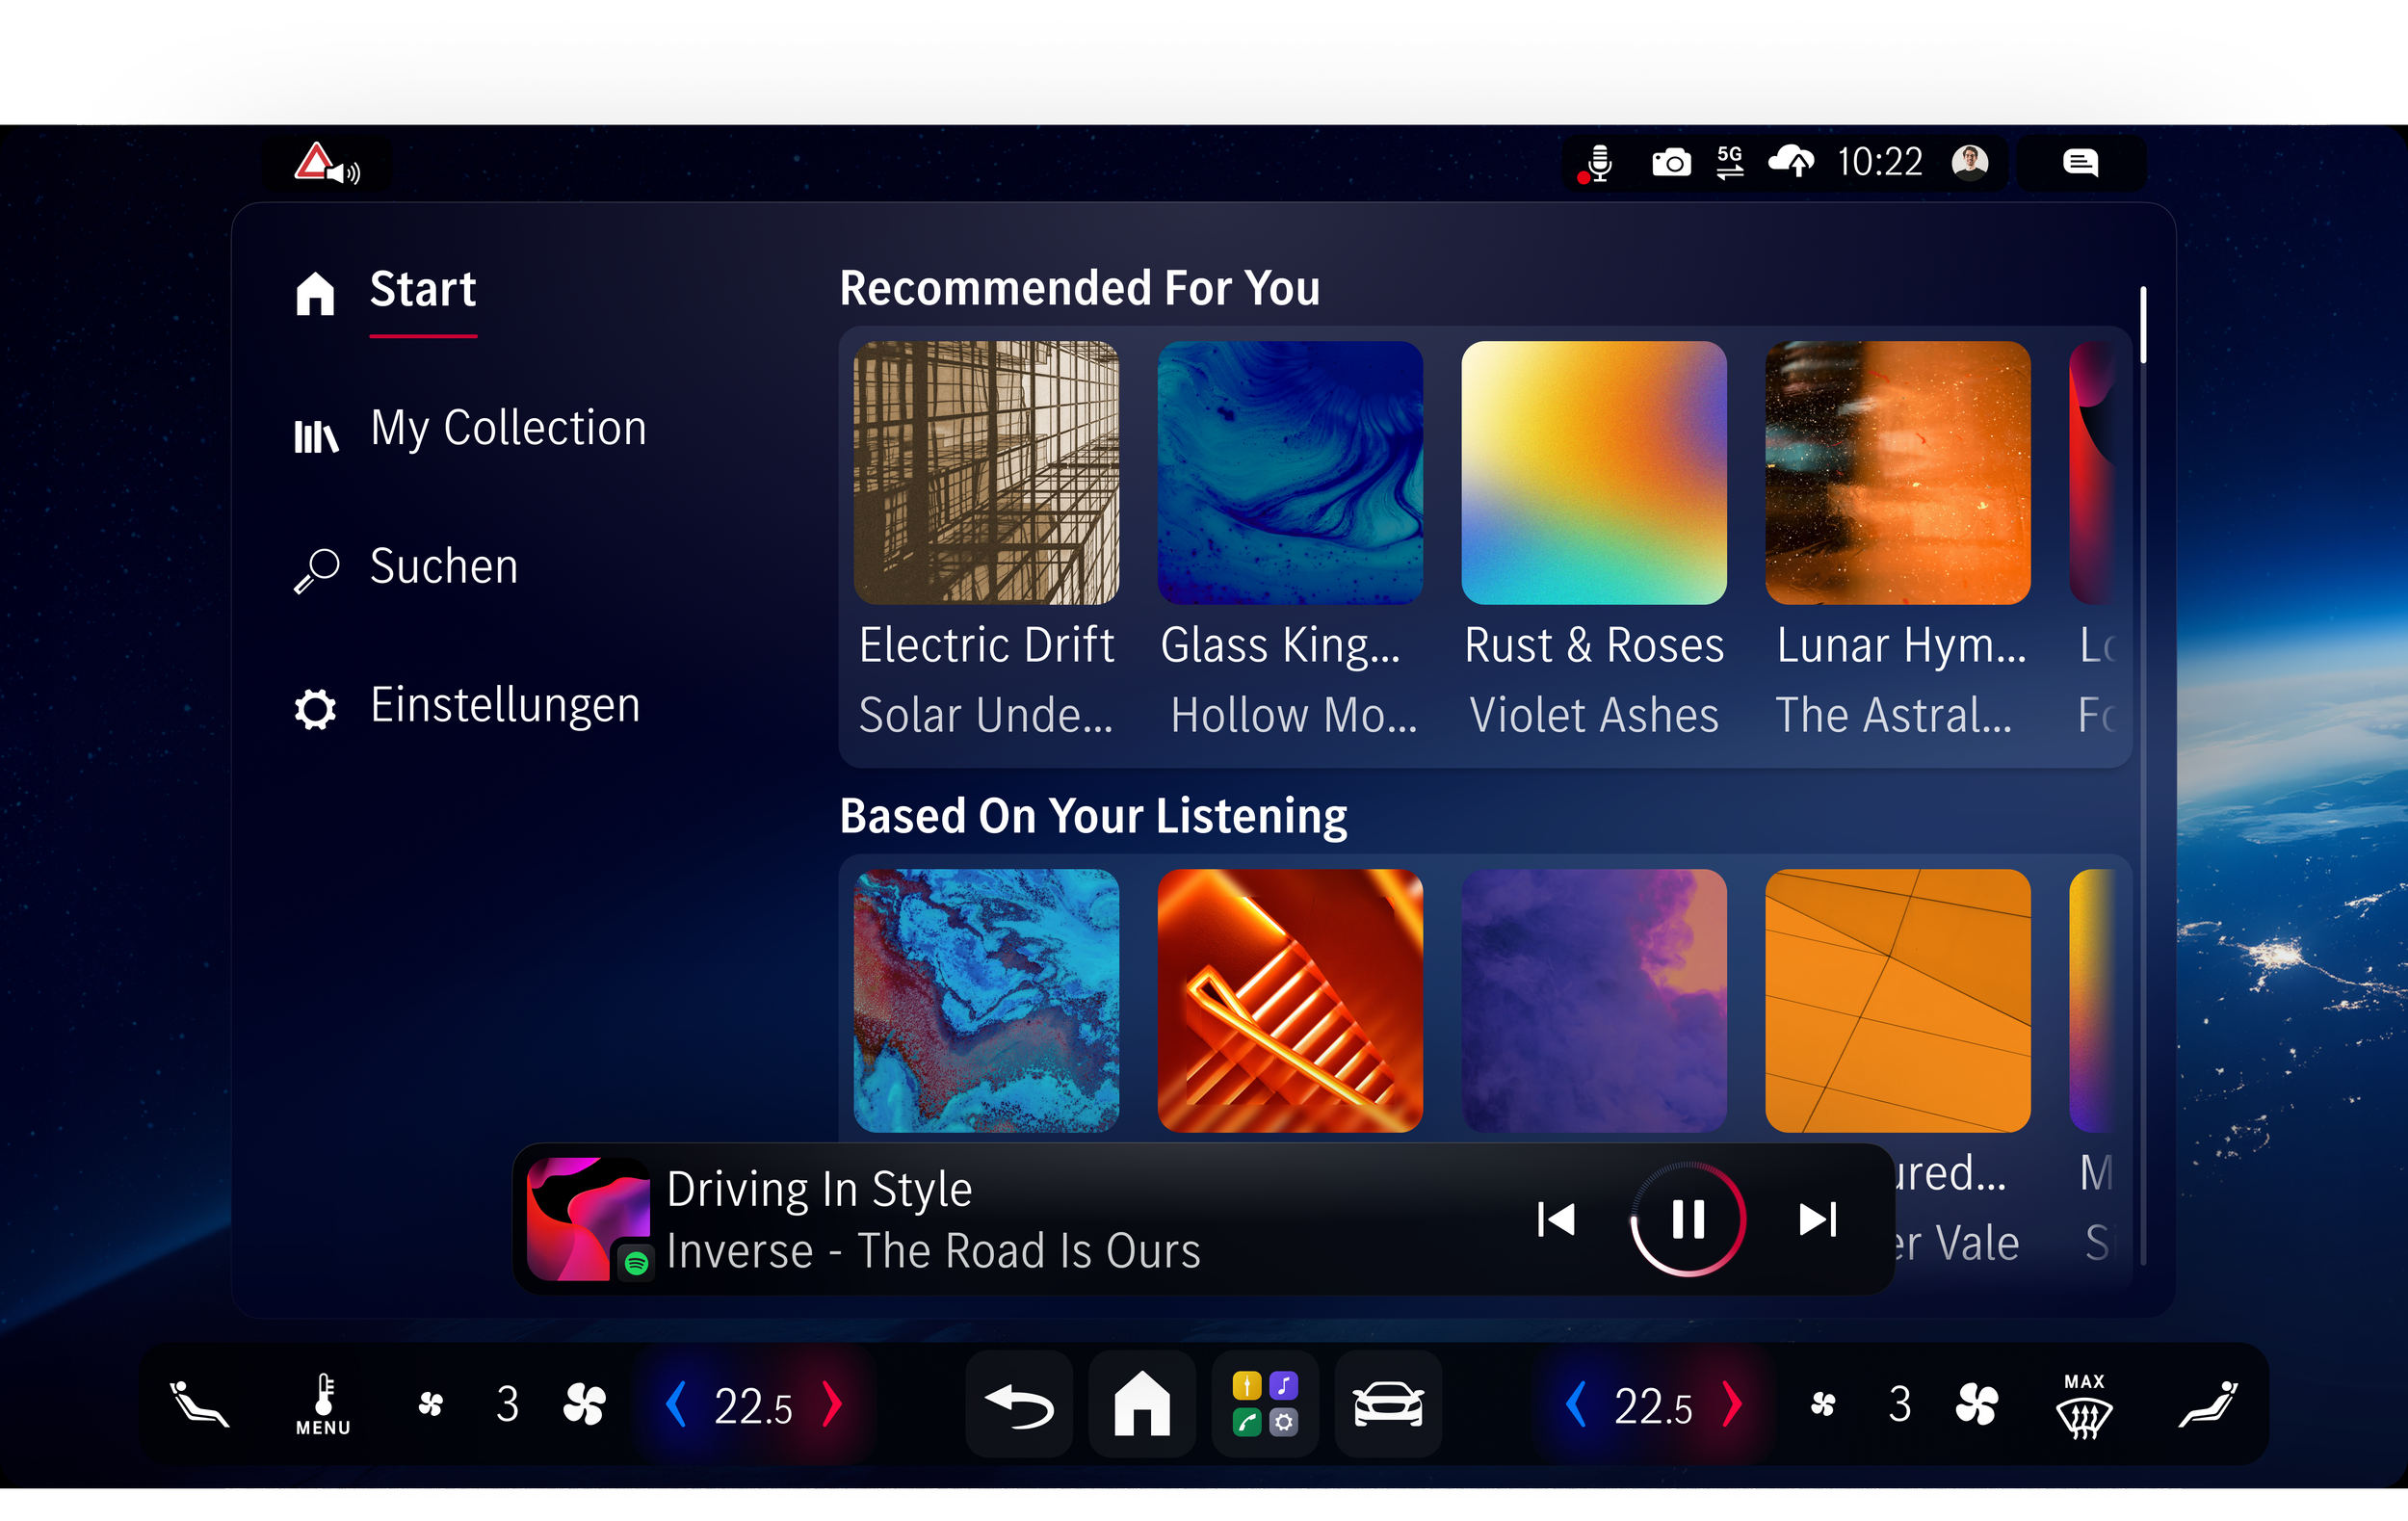Click the voice assistant microphone icon
The height and width of the screenshot is (1521, 2408).
pyautogui.click(x=1598, y=163)
